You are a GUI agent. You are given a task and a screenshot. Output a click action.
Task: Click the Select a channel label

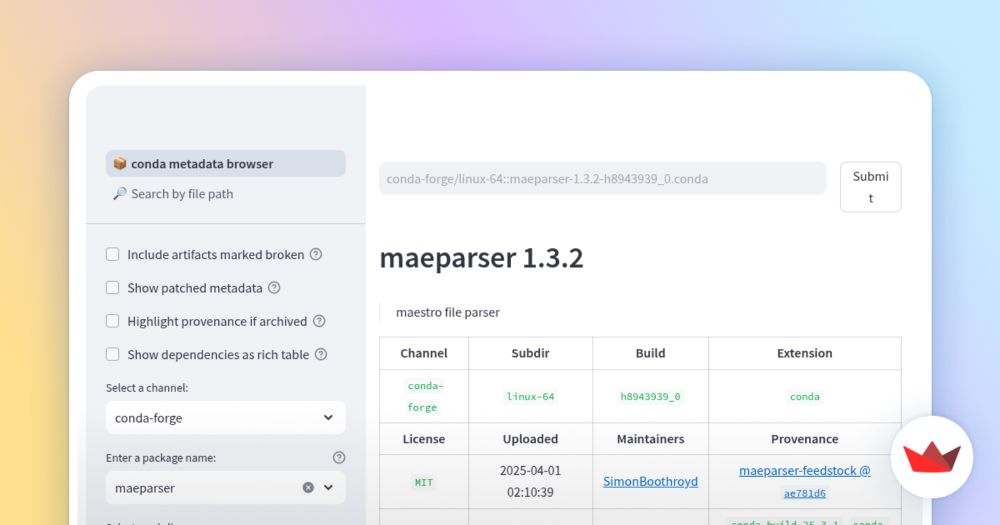[147, 388]
